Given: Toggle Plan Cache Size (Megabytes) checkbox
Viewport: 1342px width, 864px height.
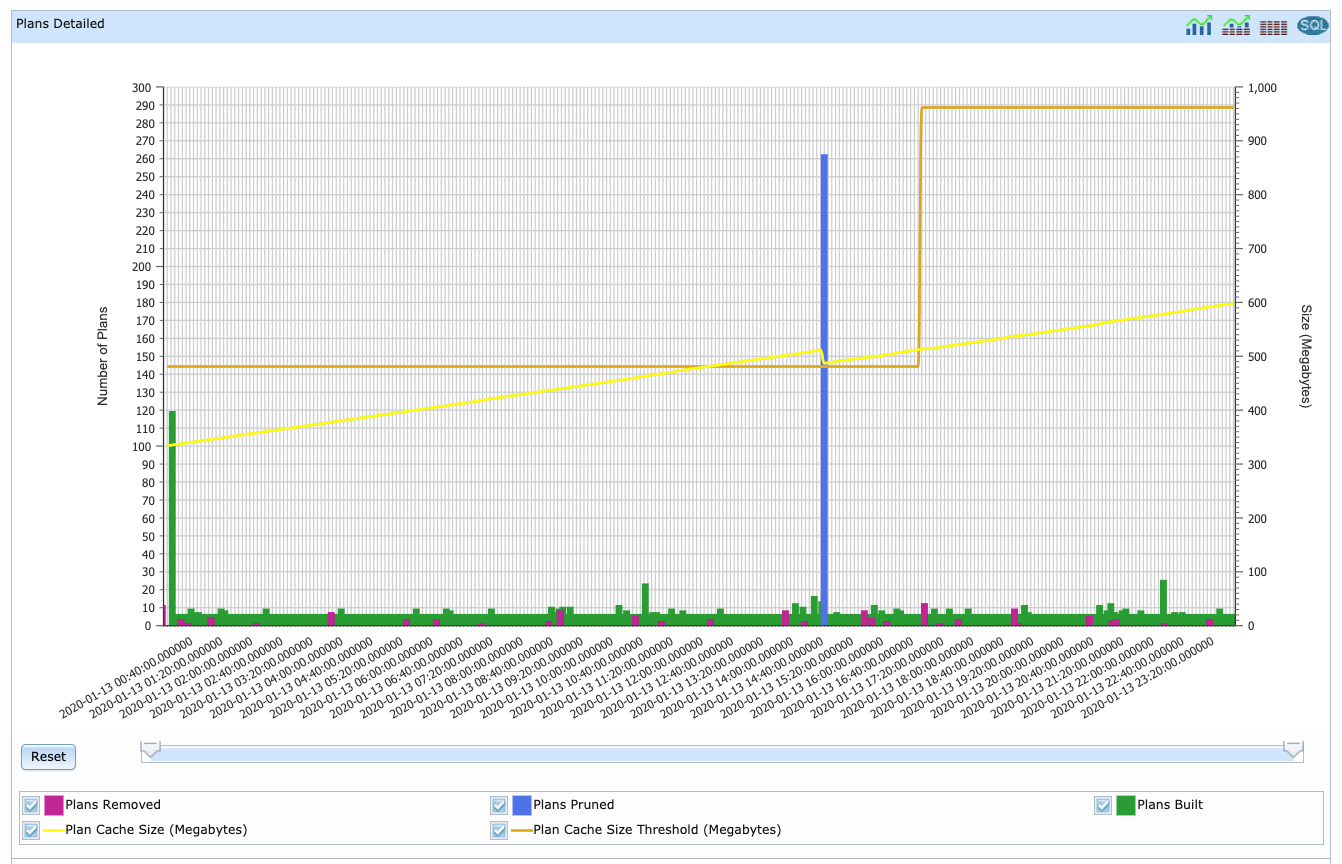Looking at the screenshot, I should [31, 830].
